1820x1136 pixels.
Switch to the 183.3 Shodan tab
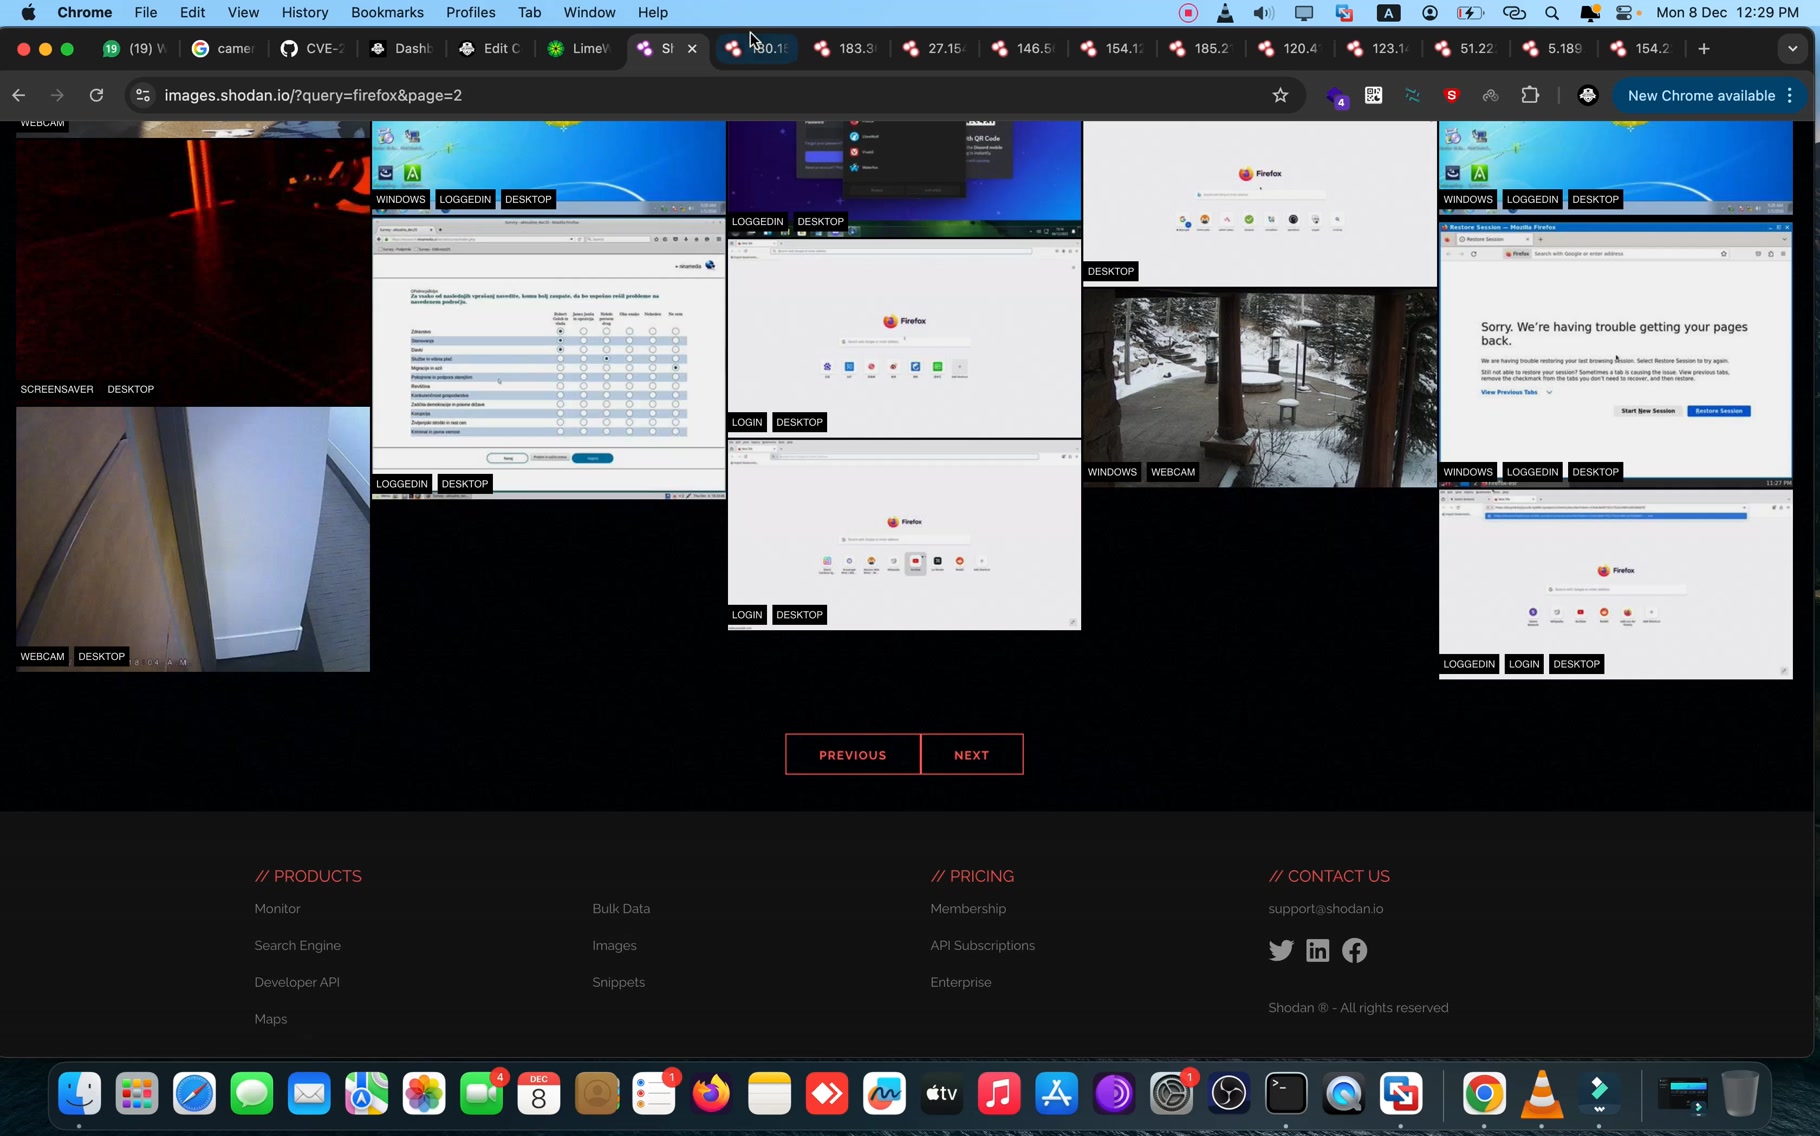pyautogui.click(x=846, y=48)
